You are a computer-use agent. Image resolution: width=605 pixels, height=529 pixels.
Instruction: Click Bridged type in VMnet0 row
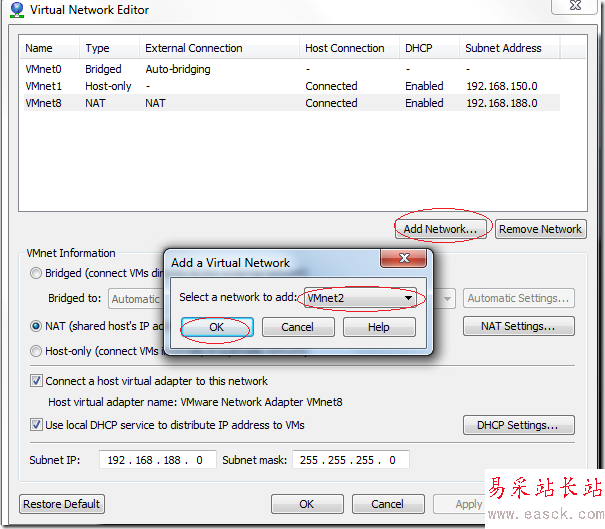pos(103,69)
